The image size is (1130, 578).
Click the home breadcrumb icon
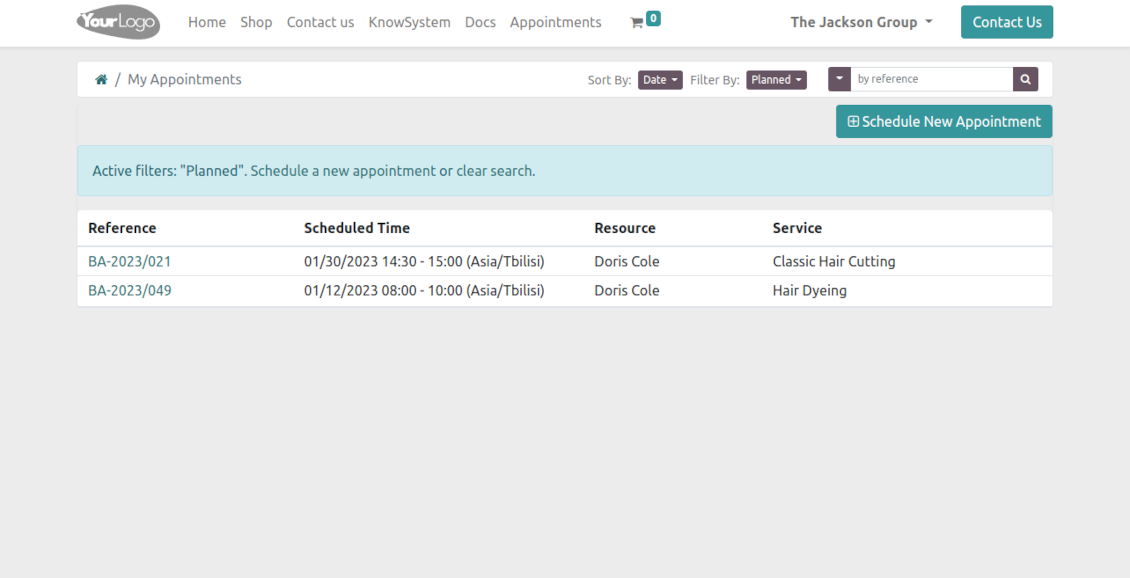[x=101, y=80]
